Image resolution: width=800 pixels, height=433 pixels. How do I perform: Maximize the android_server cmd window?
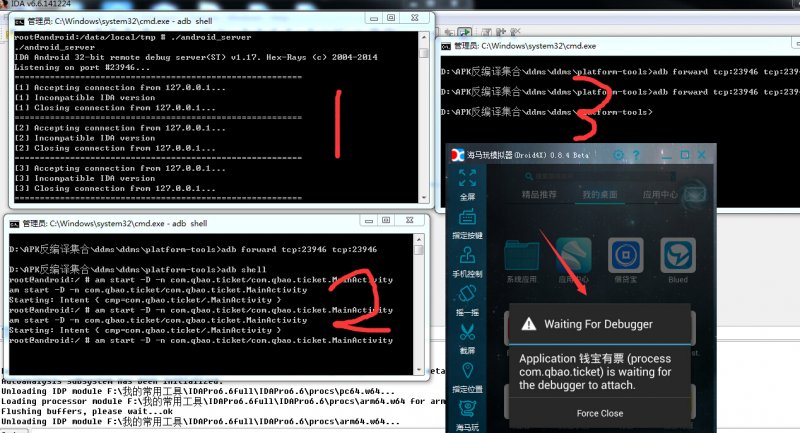[x=391, y=18]
